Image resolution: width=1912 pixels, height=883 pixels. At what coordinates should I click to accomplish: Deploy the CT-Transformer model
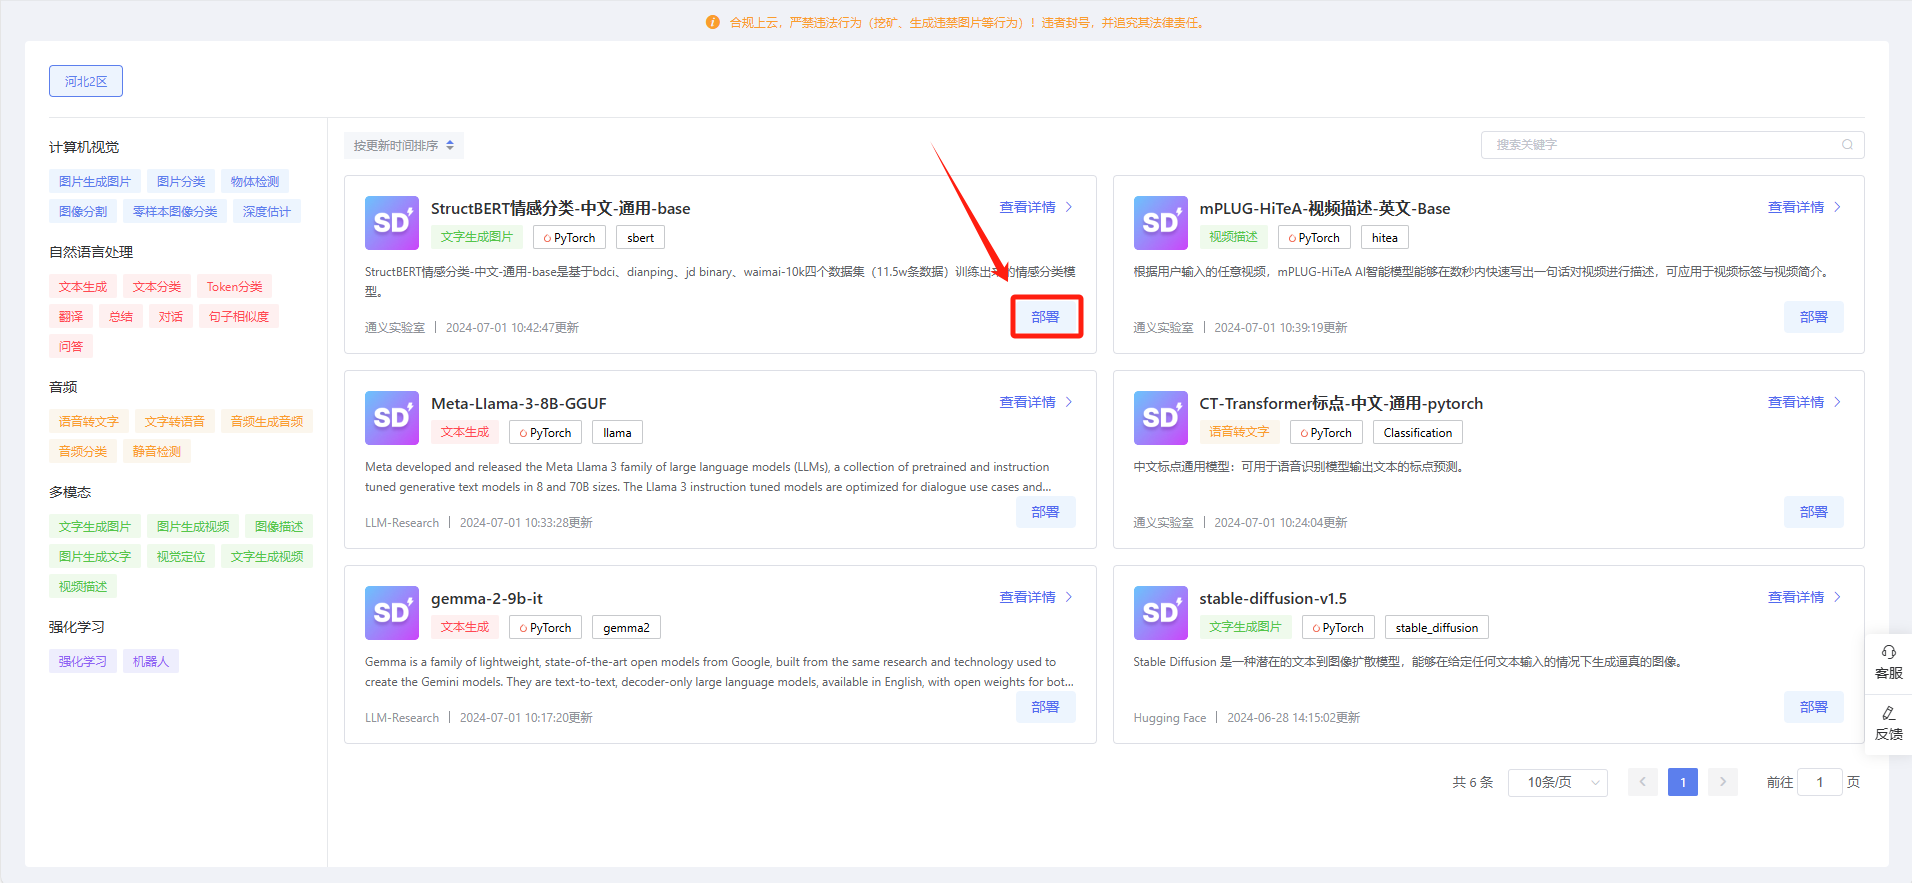(x=1814, y=512)
